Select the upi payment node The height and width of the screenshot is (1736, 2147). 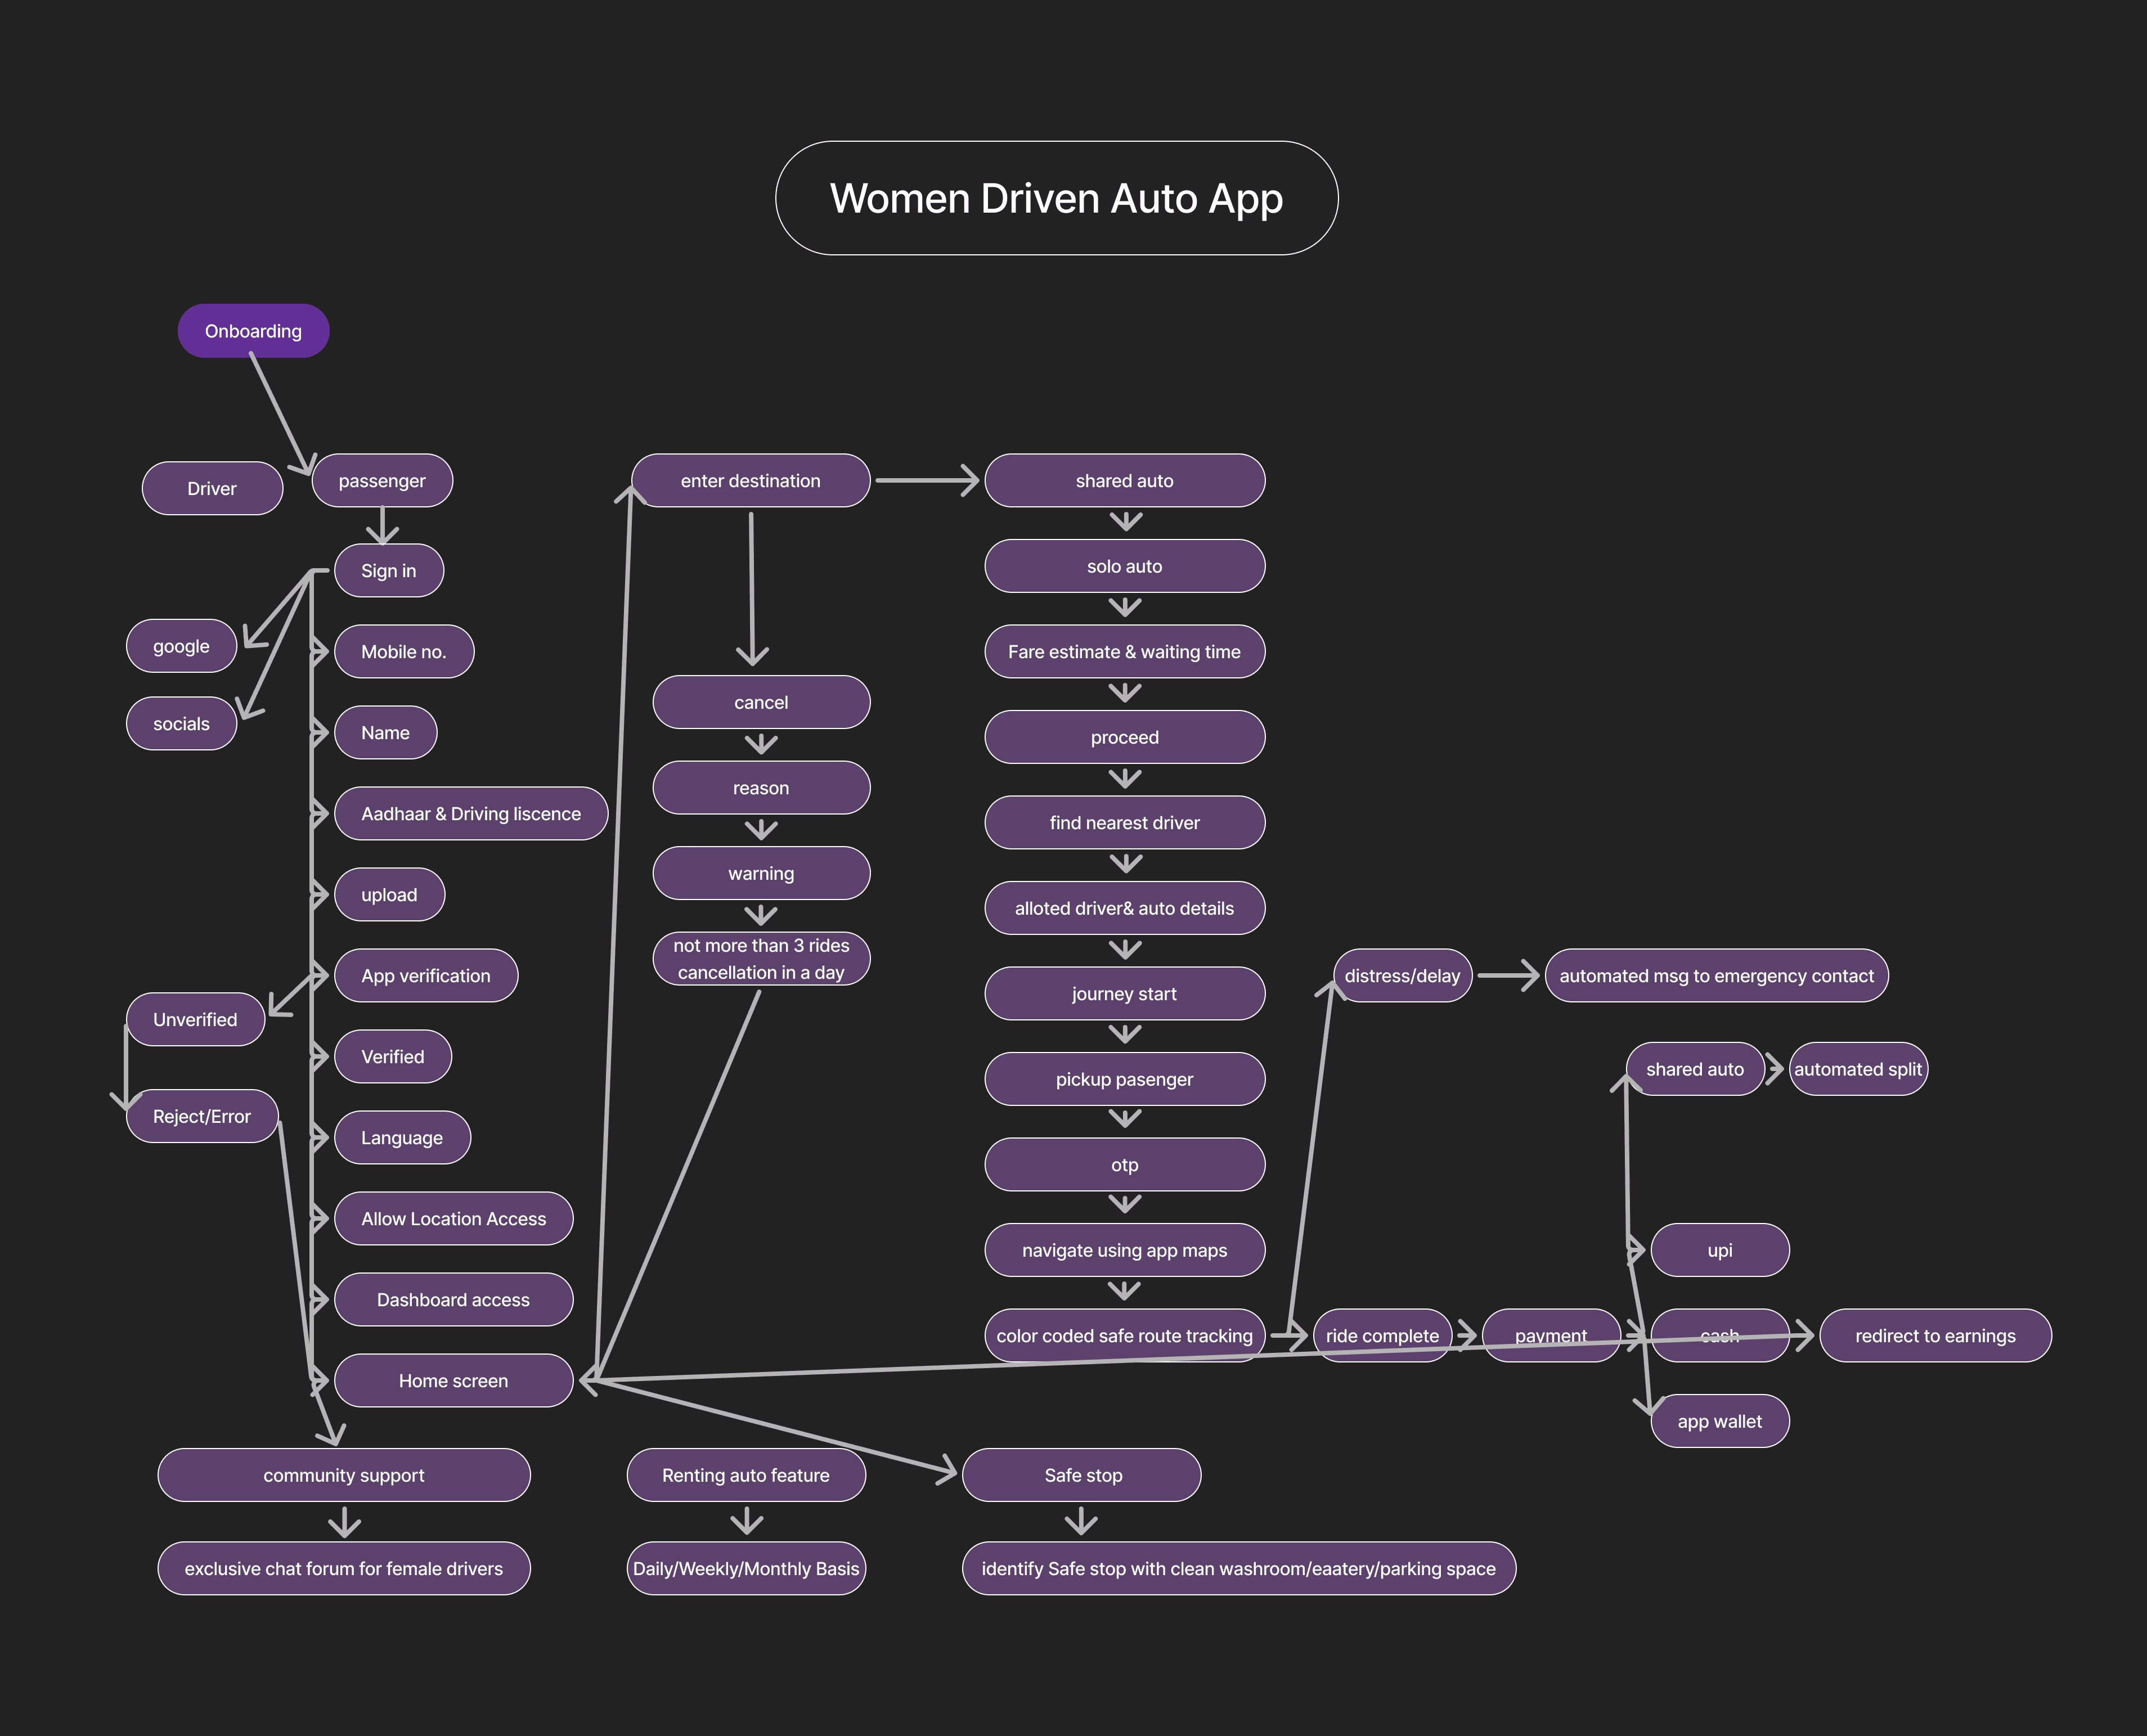[x=1719, y=1250]
